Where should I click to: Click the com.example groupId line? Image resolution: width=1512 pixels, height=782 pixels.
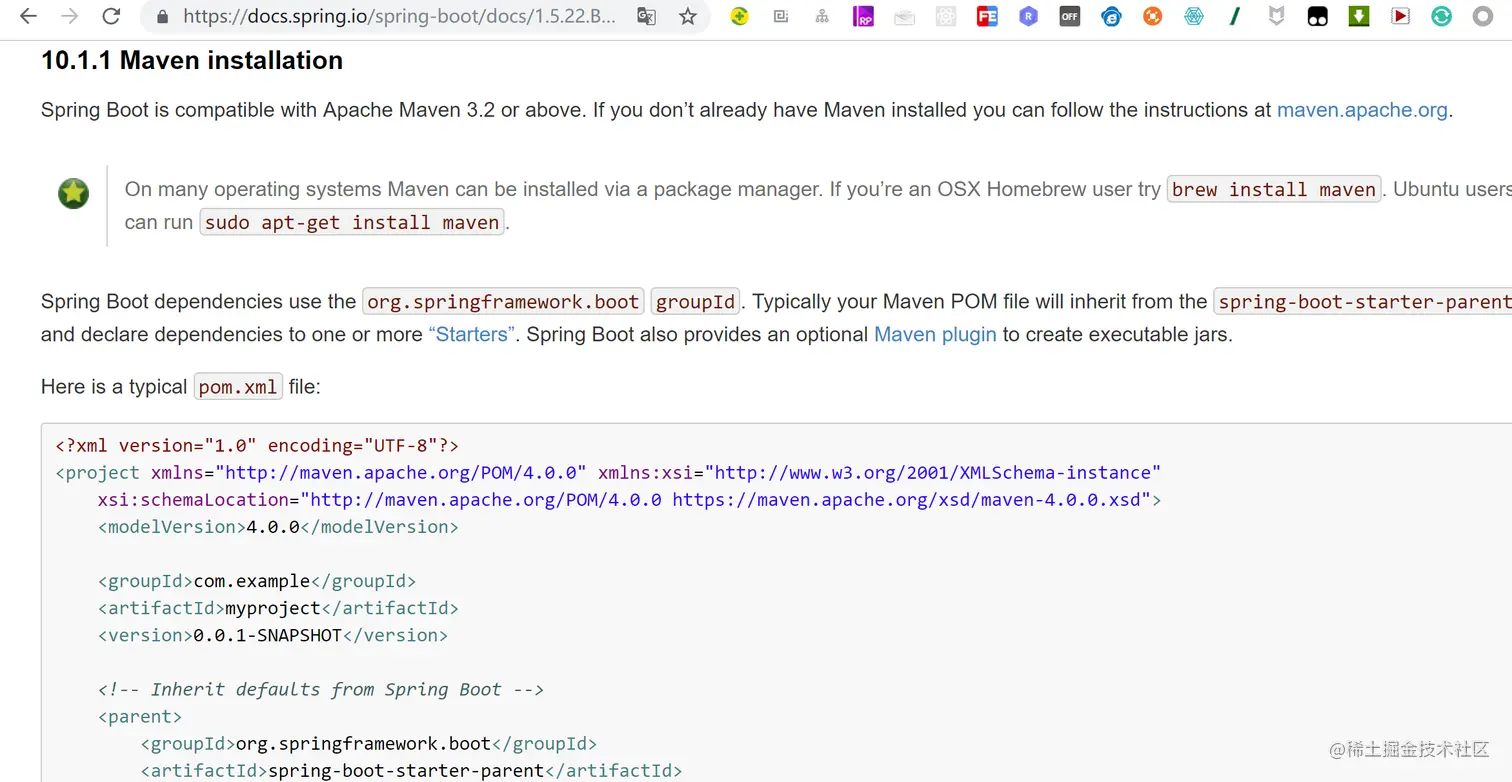257,581
